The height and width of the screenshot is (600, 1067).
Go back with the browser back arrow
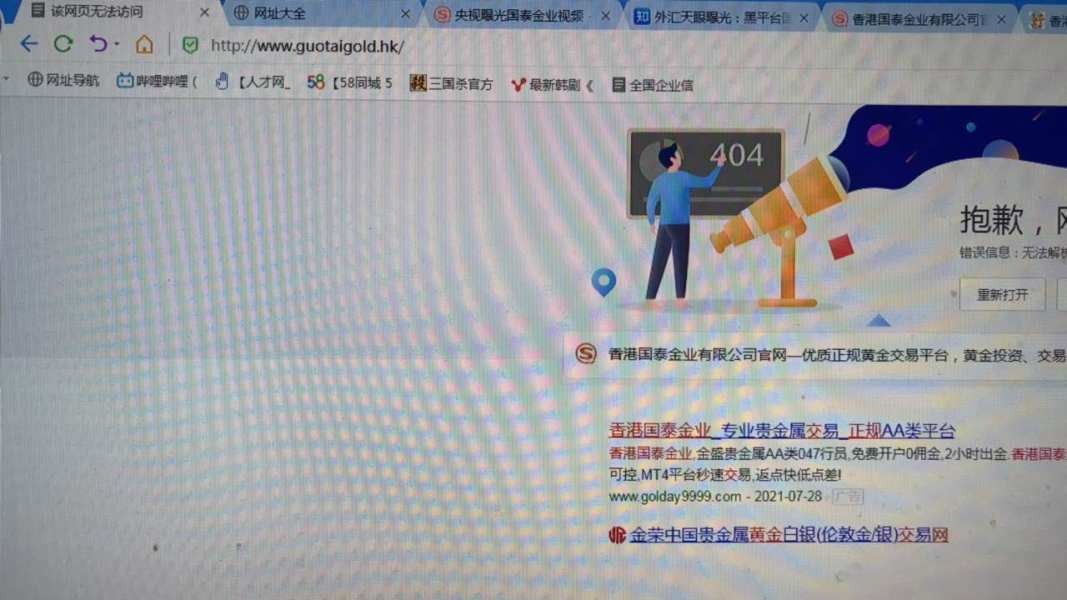pos(29,45)
